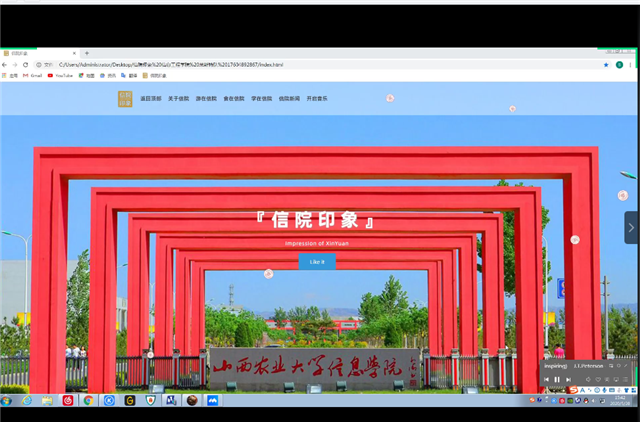Select the 信院印象 browser tab

[x=39, y=53]
